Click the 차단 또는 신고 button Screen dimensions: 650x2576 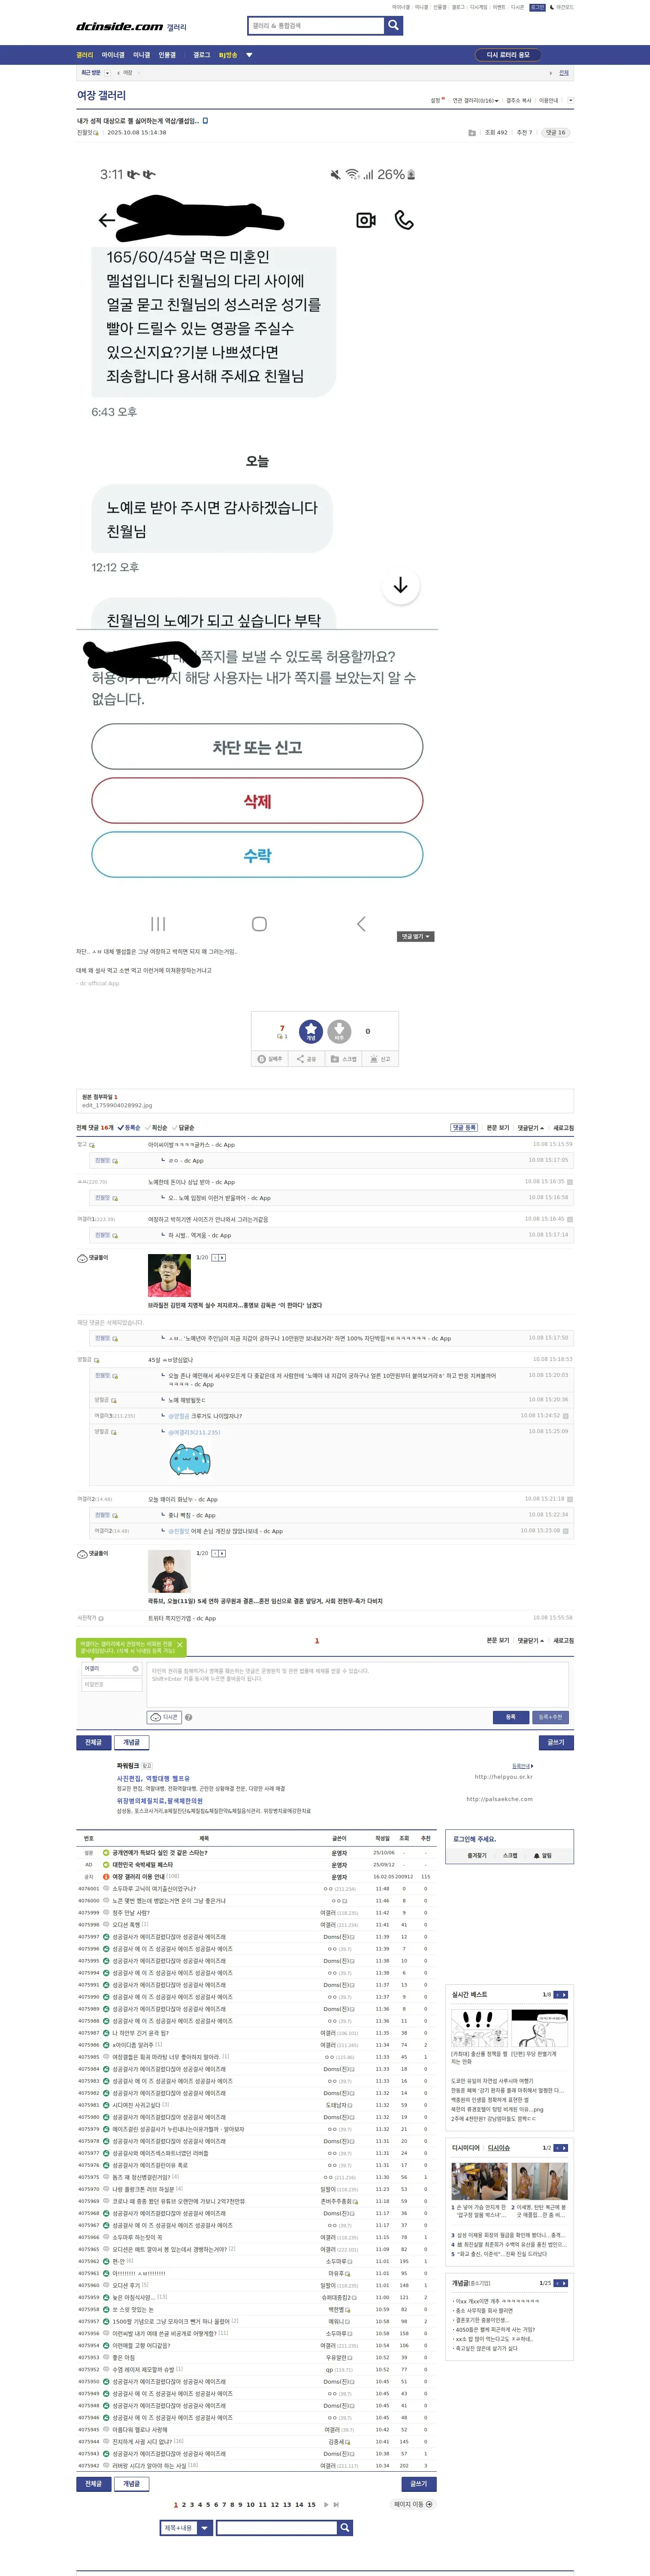(x=257, y=747)
